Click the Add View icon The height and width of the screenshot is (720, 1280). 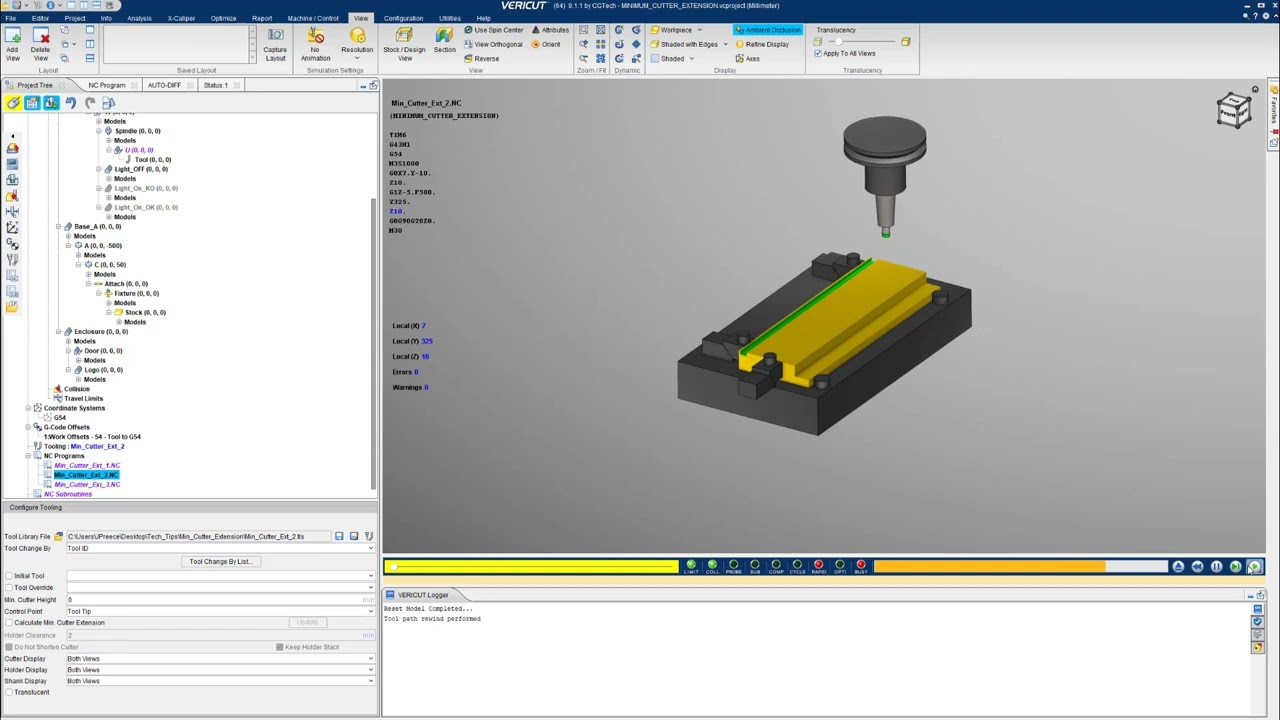(12, 43)
